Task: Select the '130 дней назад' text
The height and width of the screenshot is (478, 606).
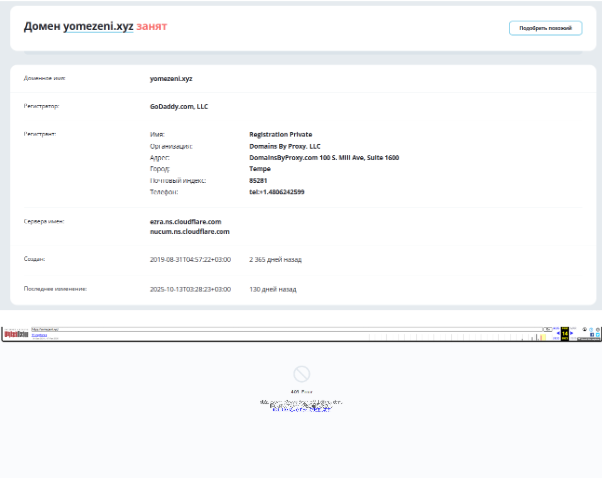Action: click(x=273, y=289)
